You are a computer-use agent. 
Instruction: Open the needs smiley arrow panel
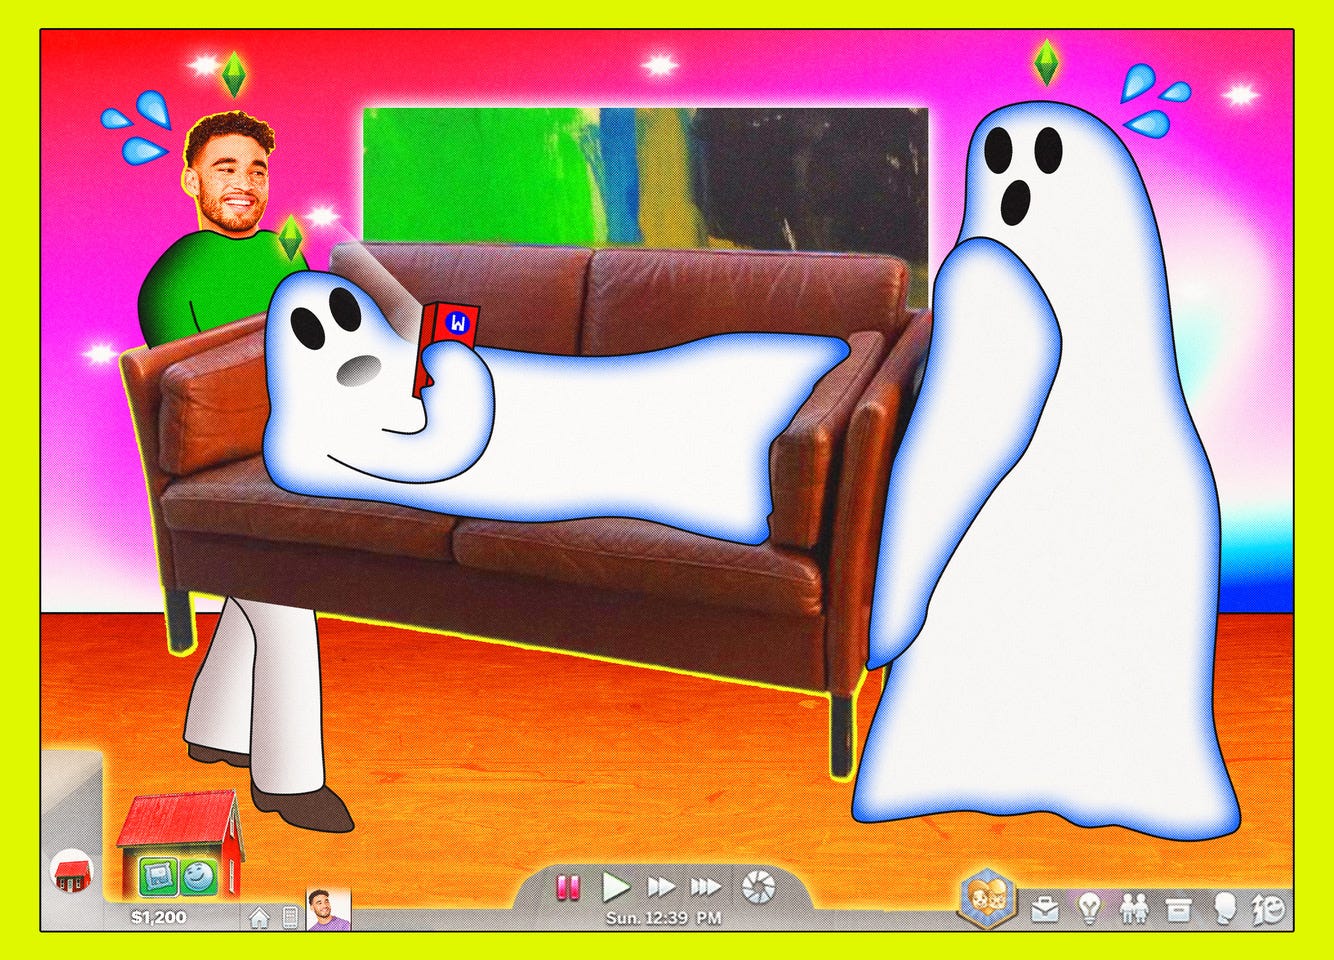coord(1270,909)
